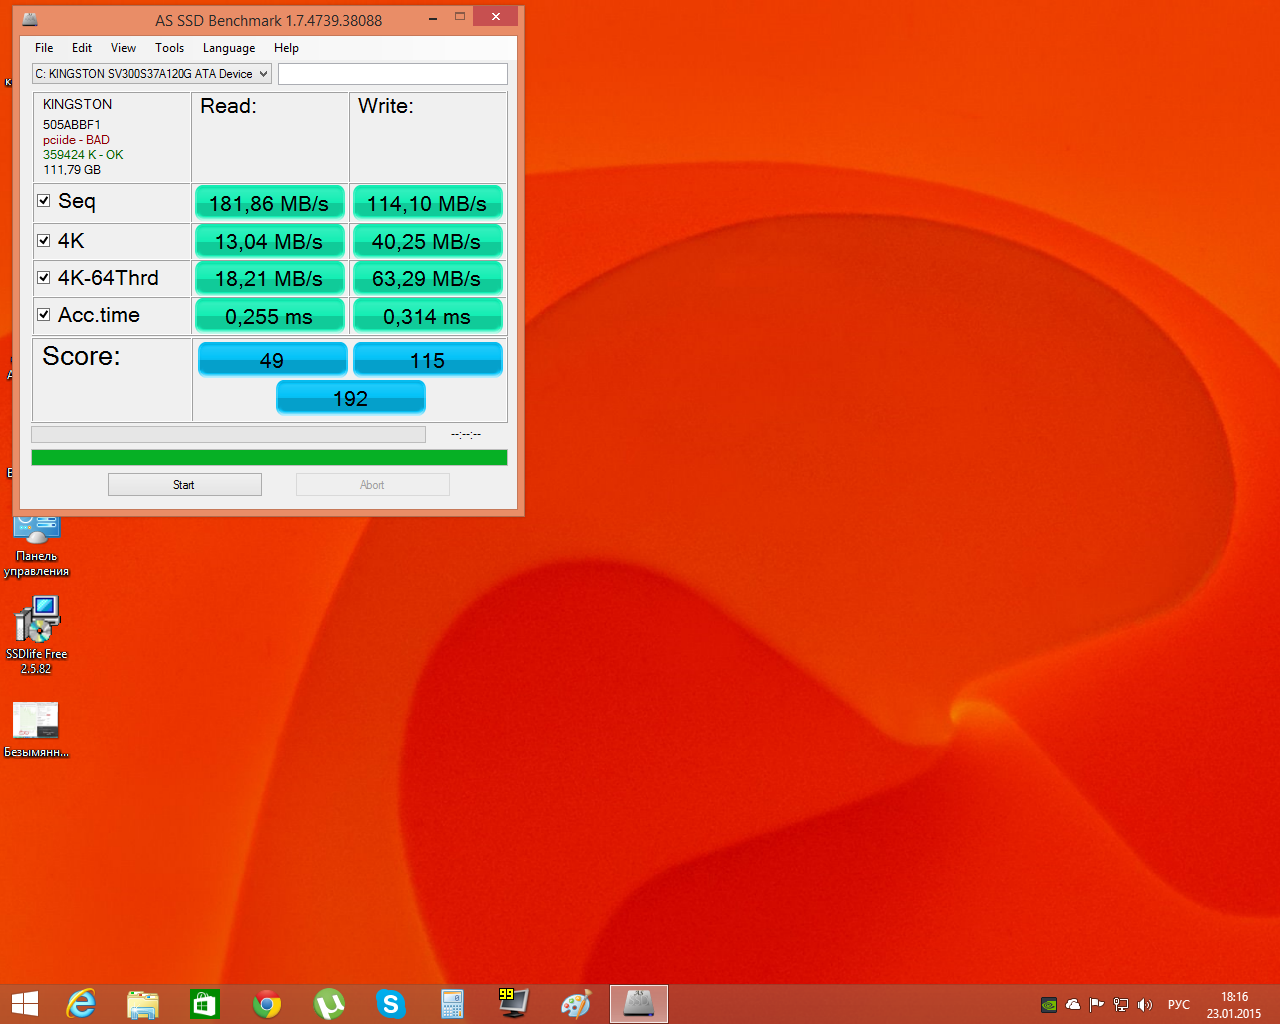Image resolution: width=1280 pixels, height=1024 pixels.
Task: Click the AS SSD Benchmark taskbar button
Action: 639,1004
